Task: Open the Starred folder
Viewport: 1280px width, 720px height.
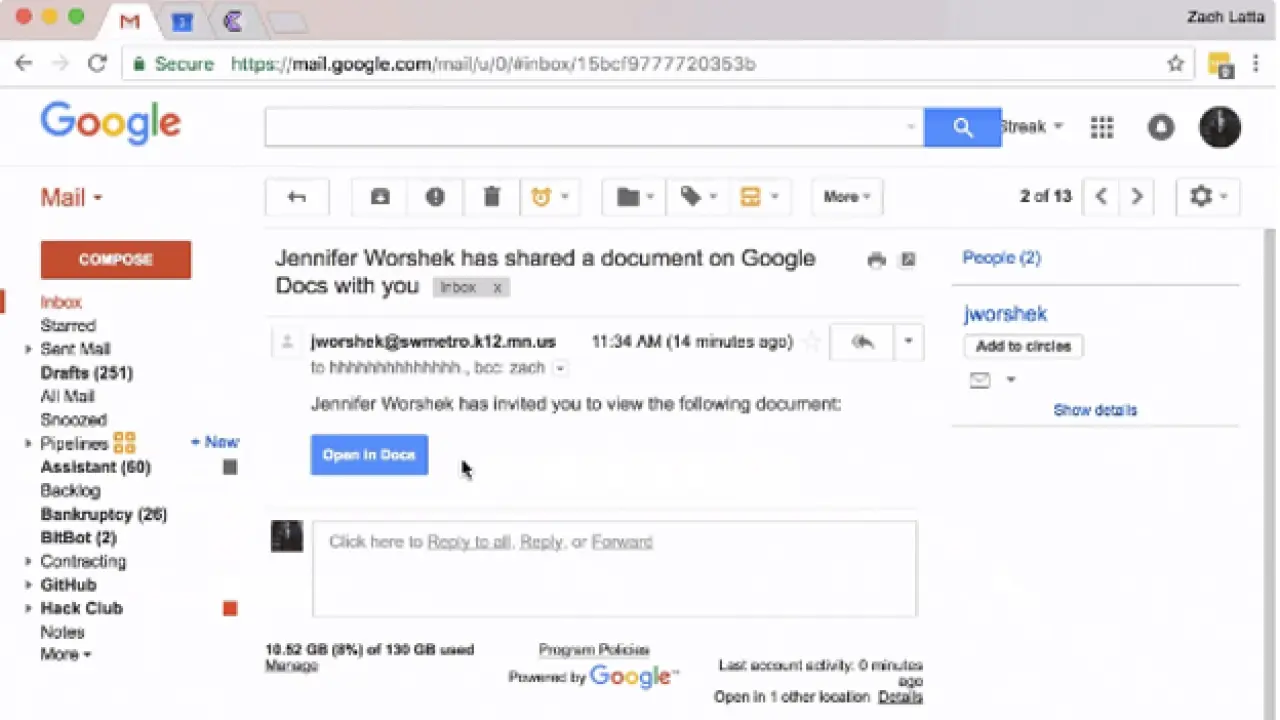Action: (x=68, y=326)
